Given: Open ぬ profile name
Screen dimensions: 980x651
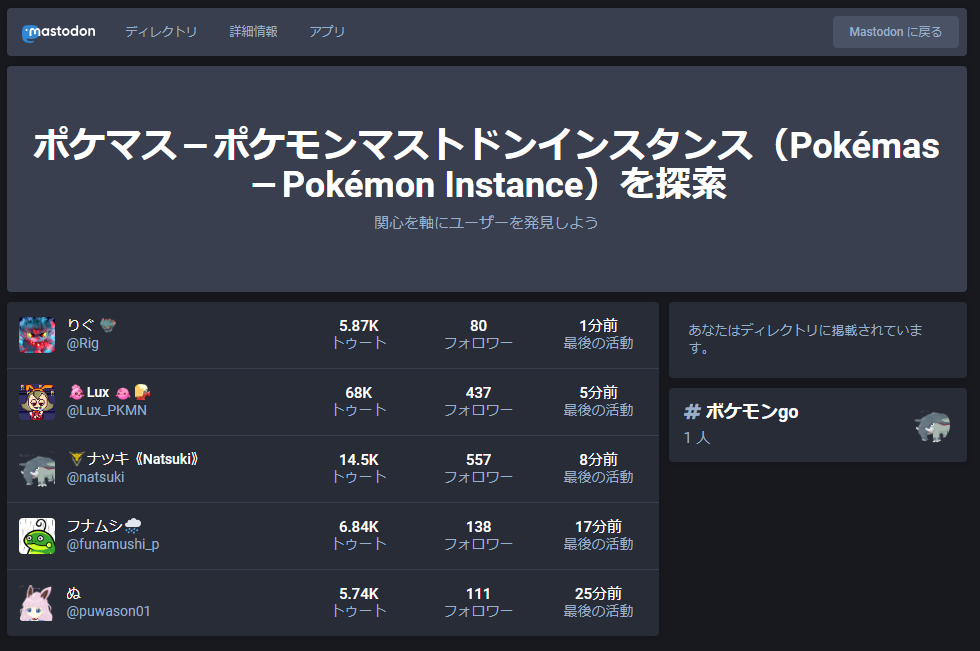Looking at the screenshot, I should 74,593.
